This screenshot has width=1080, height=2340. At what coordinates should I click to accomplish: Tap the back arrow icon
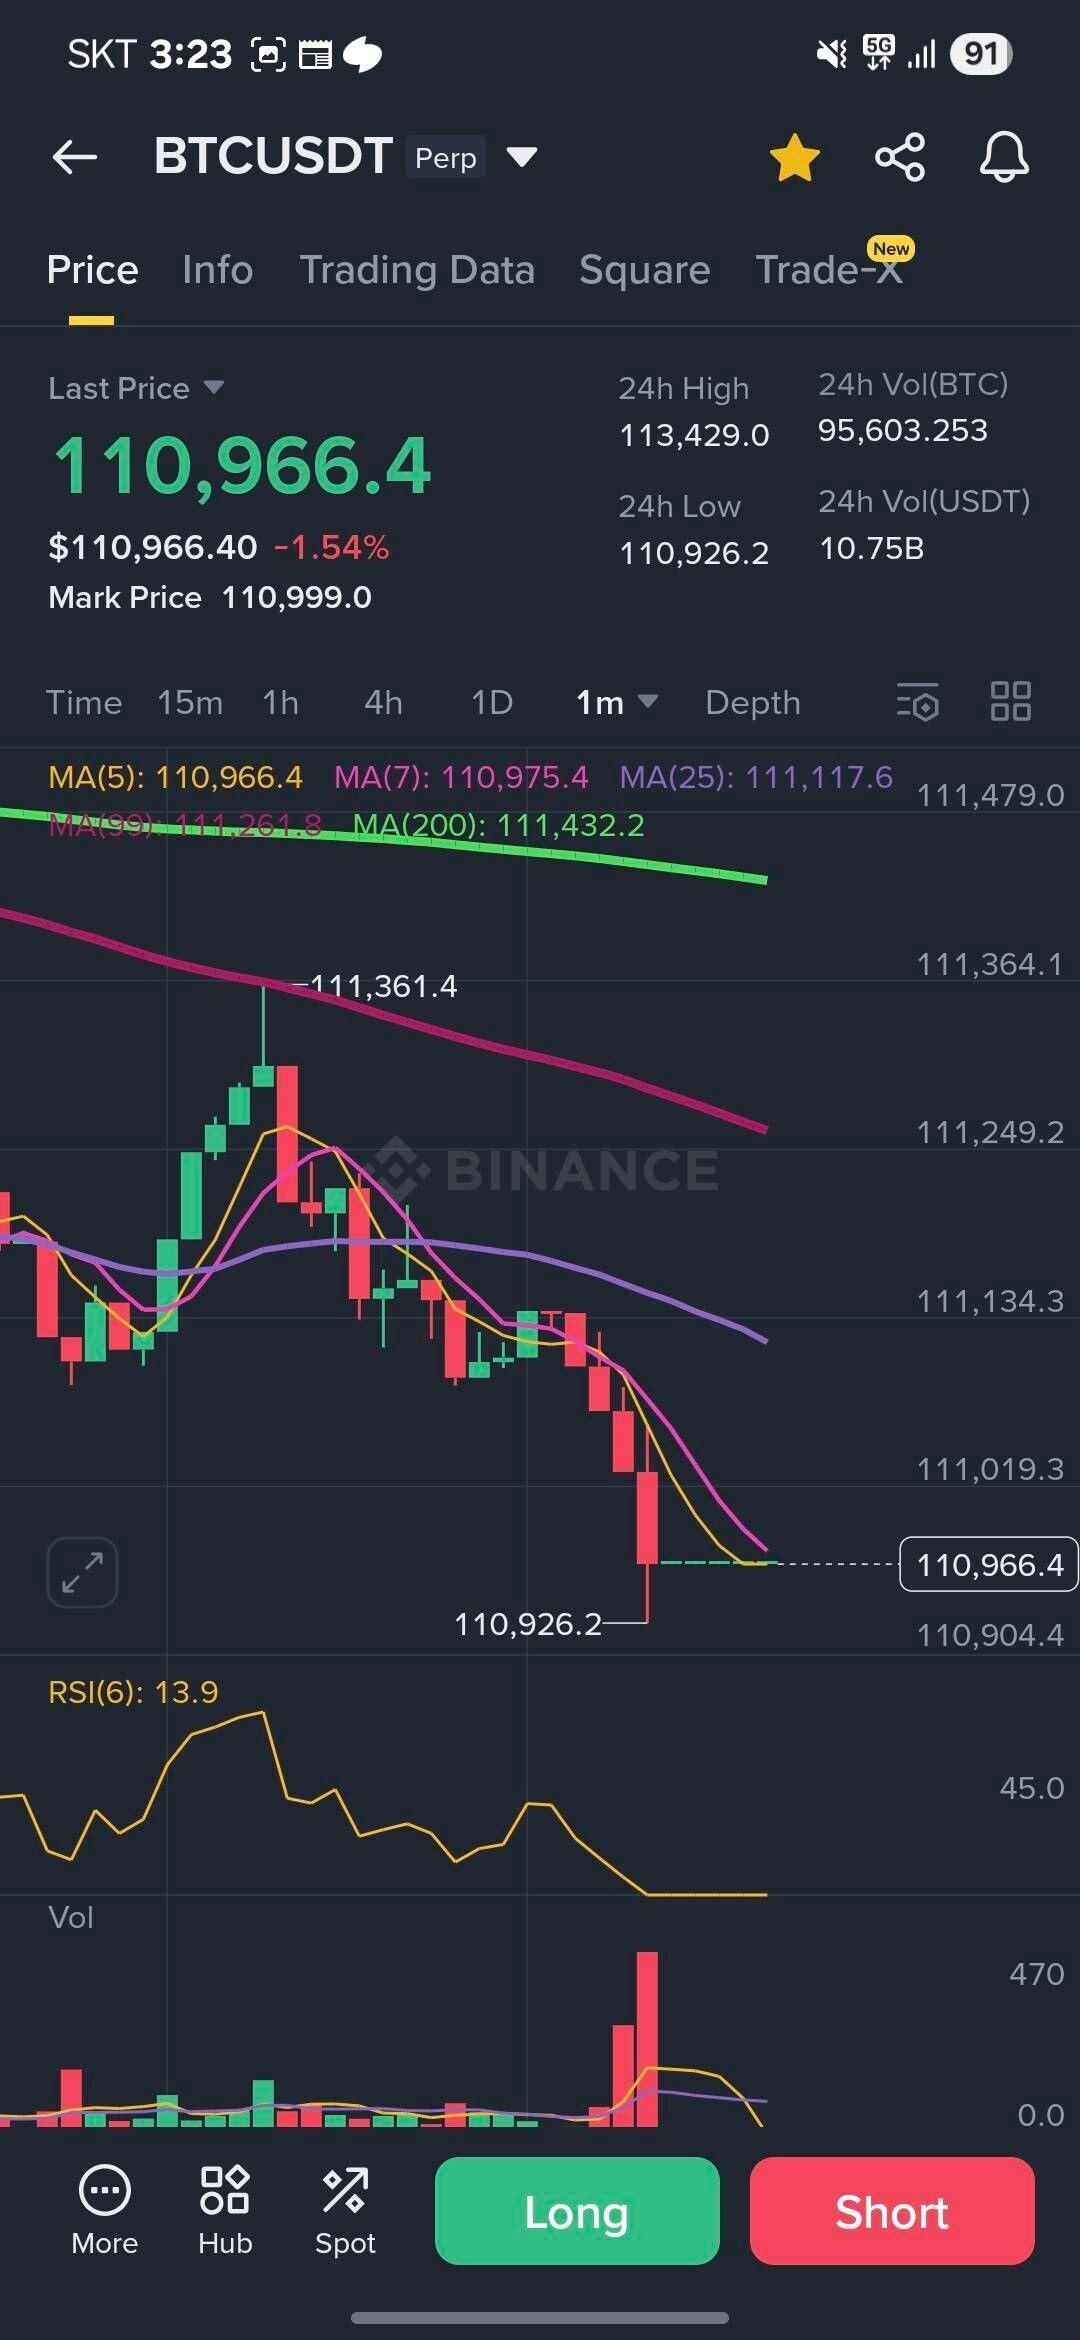(x=75, y=157)
